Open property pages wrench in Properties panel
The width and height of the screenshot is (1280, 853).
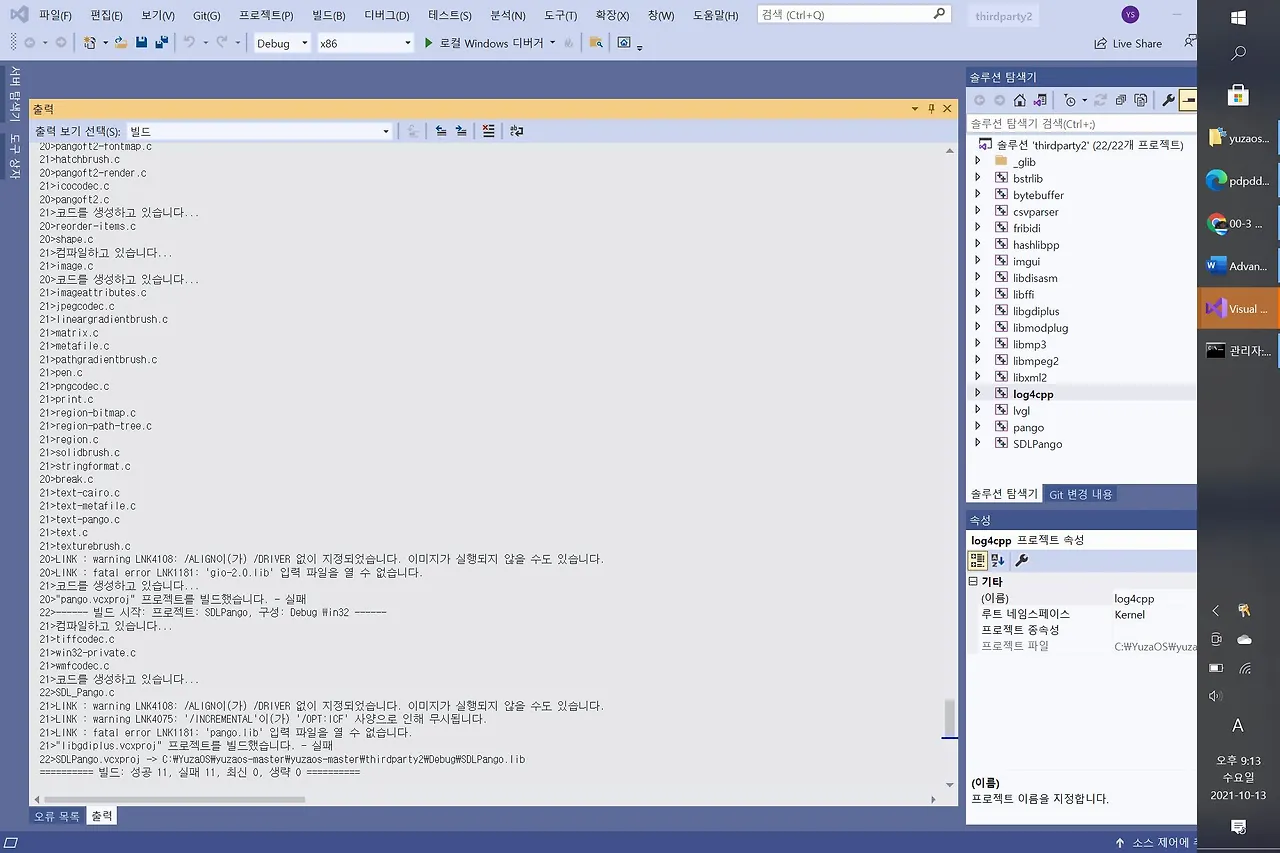click(x=1021, y=560)
